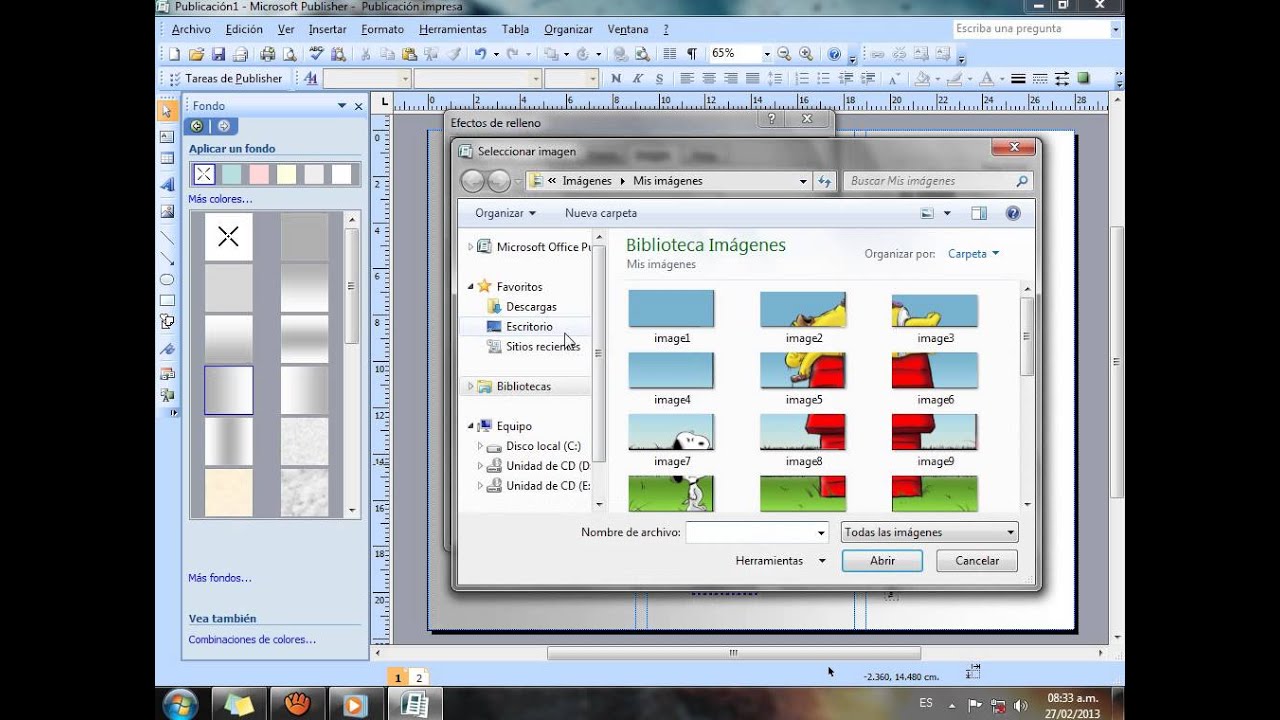
Task: Click the Cancelar button
Action: tap(977, 561)
